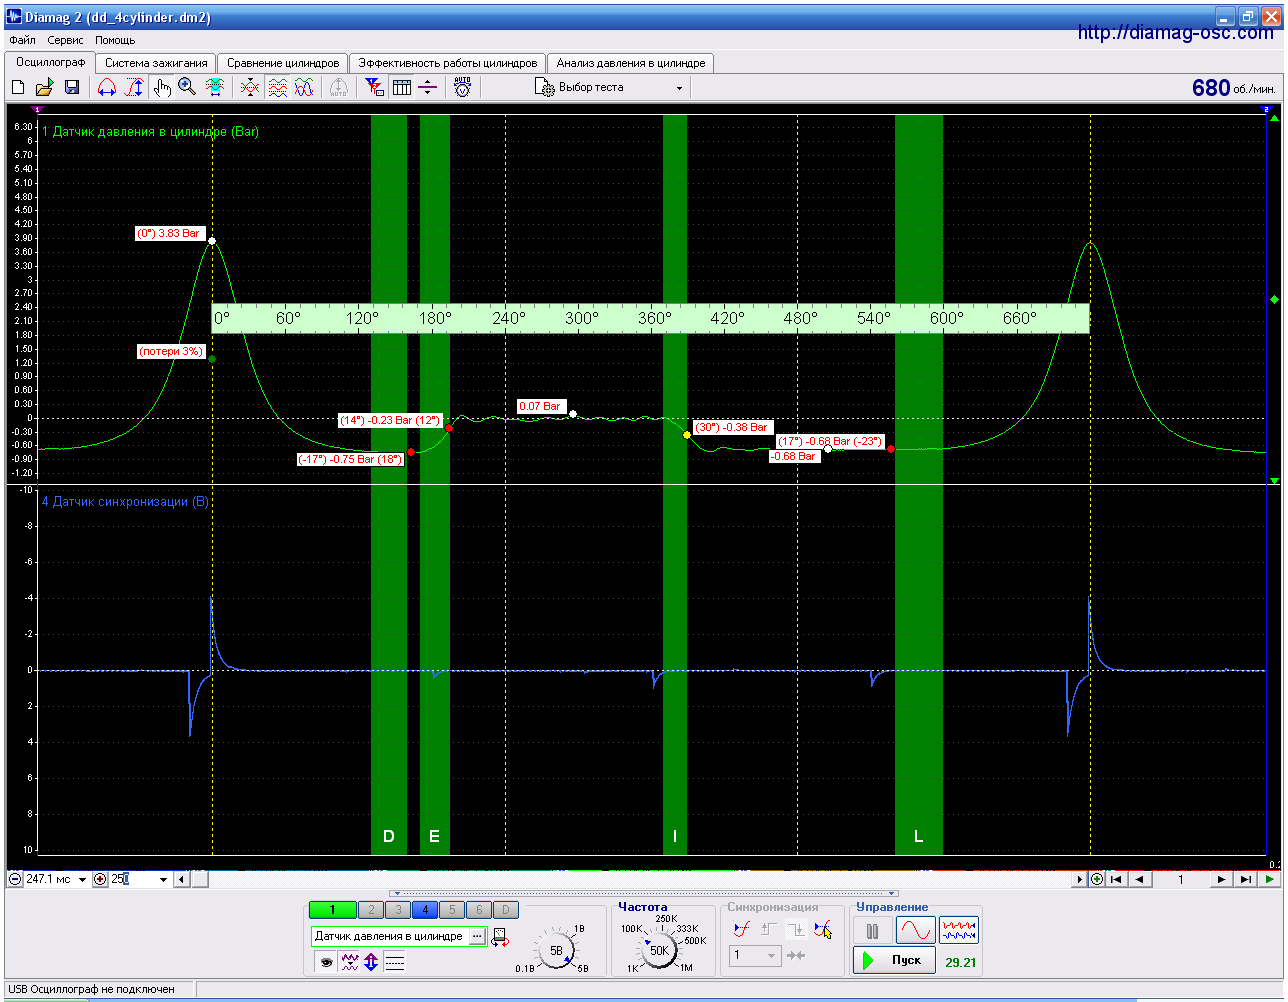The image size is (1288, 1002).
Task: Open the Сервис menu
Action: pyautogui.click(x=66, y=40)
